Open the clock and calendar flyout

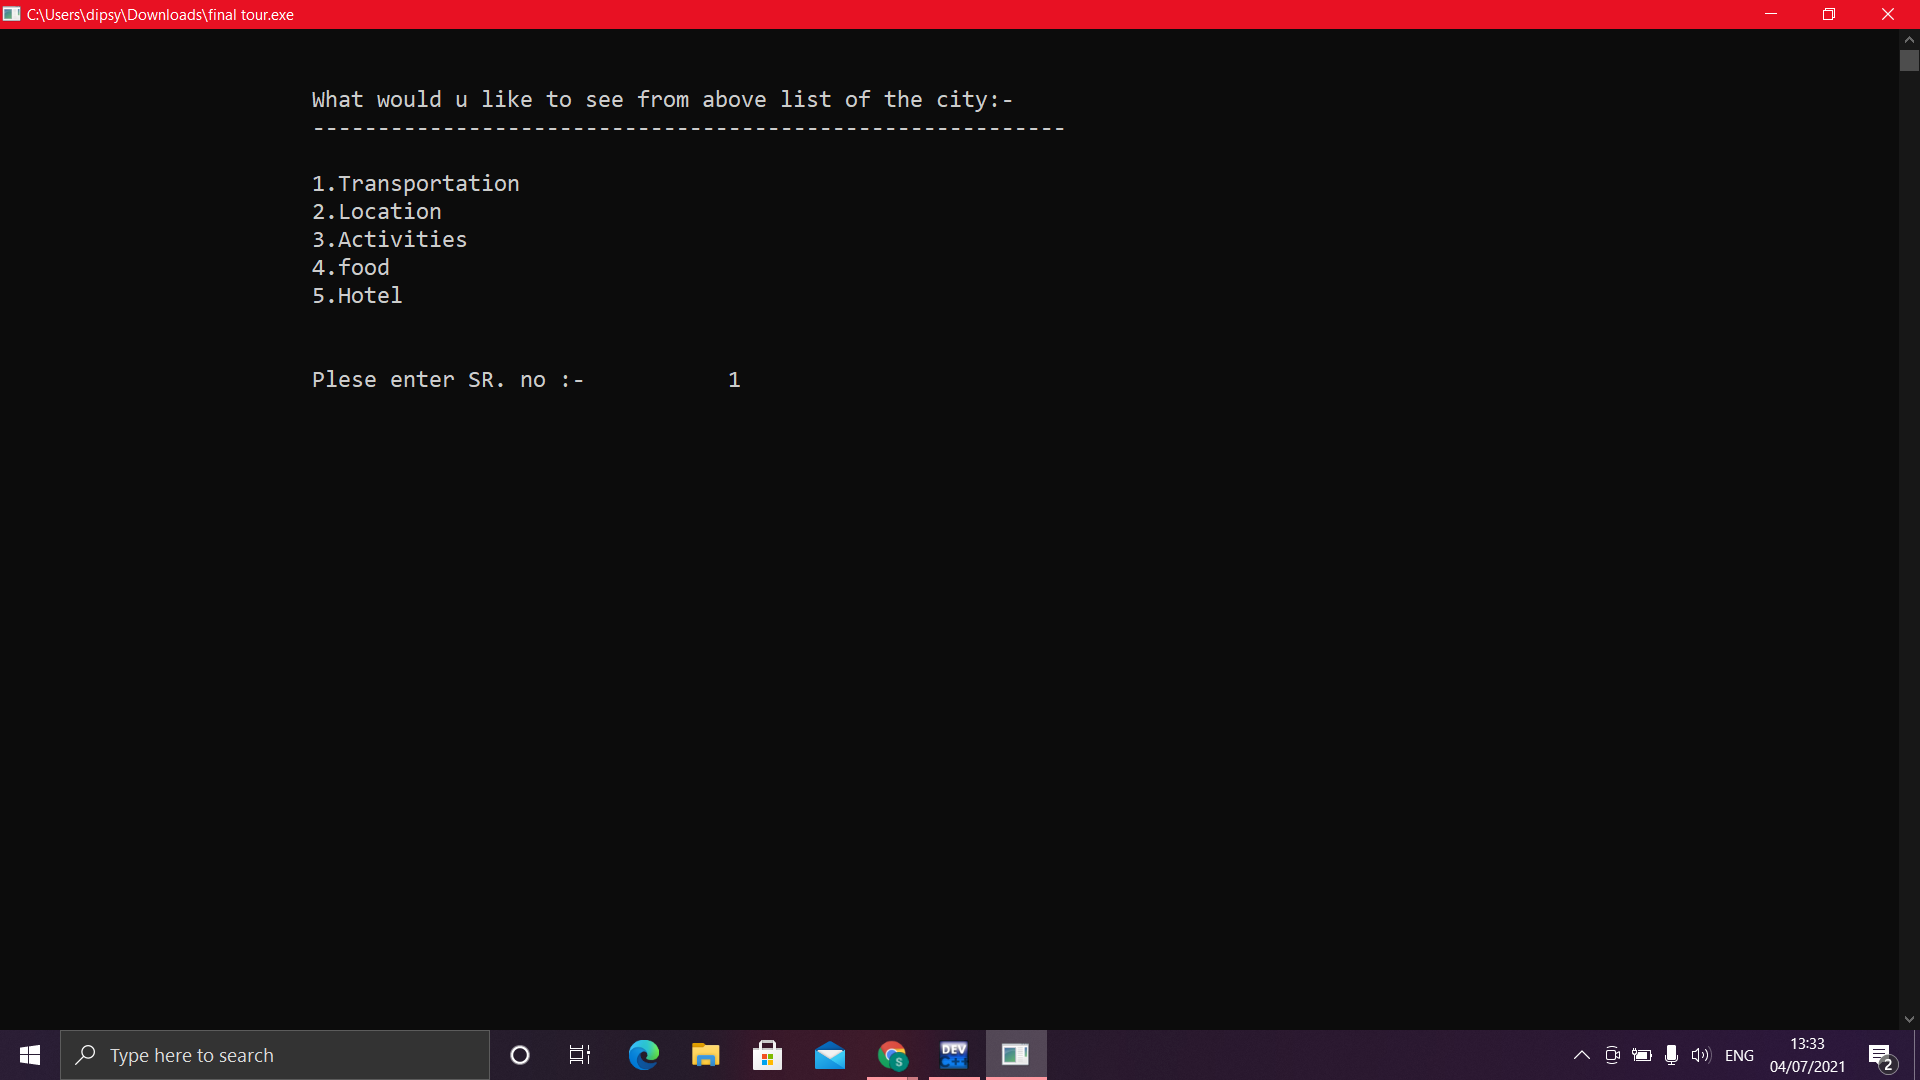(x=1807, y=1055)
